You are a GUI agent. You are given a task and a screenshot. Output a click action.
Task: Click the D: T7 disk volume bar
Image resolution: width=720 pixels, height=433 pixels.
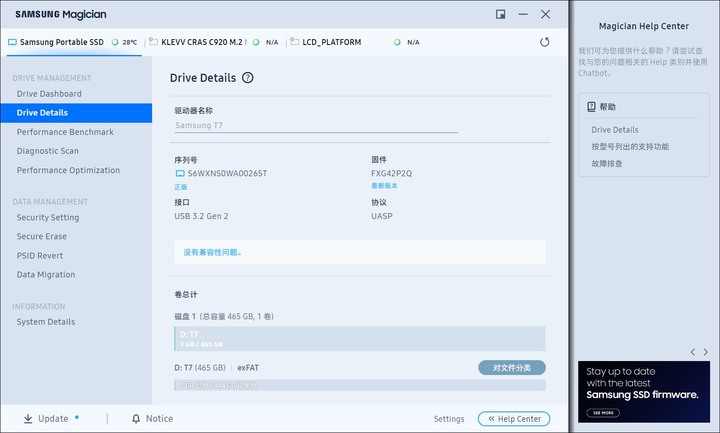tap(360, 339)
